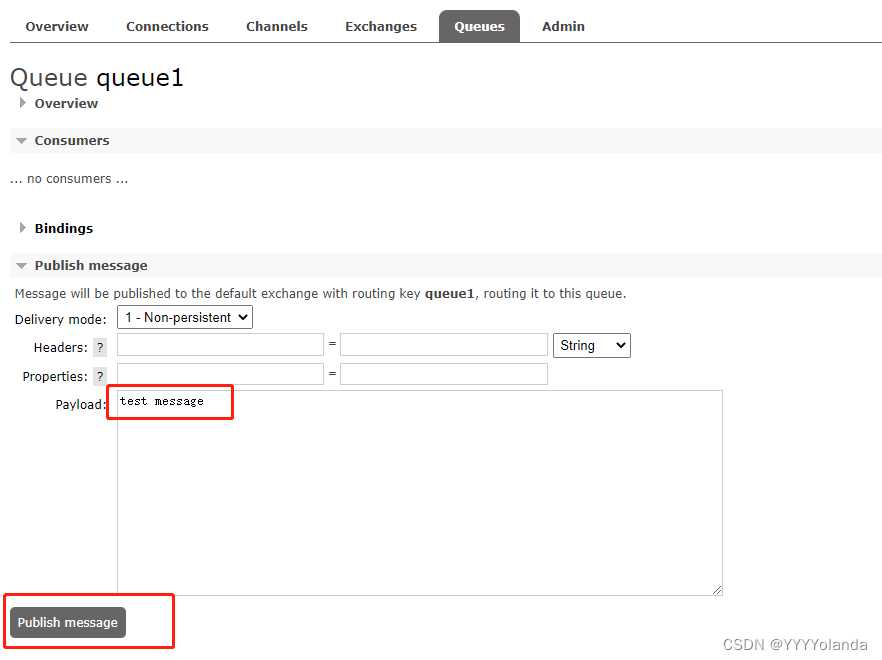Screen dimensions: 882x660
Task: Select the Queues tab
Action: (x=479, y=26)
